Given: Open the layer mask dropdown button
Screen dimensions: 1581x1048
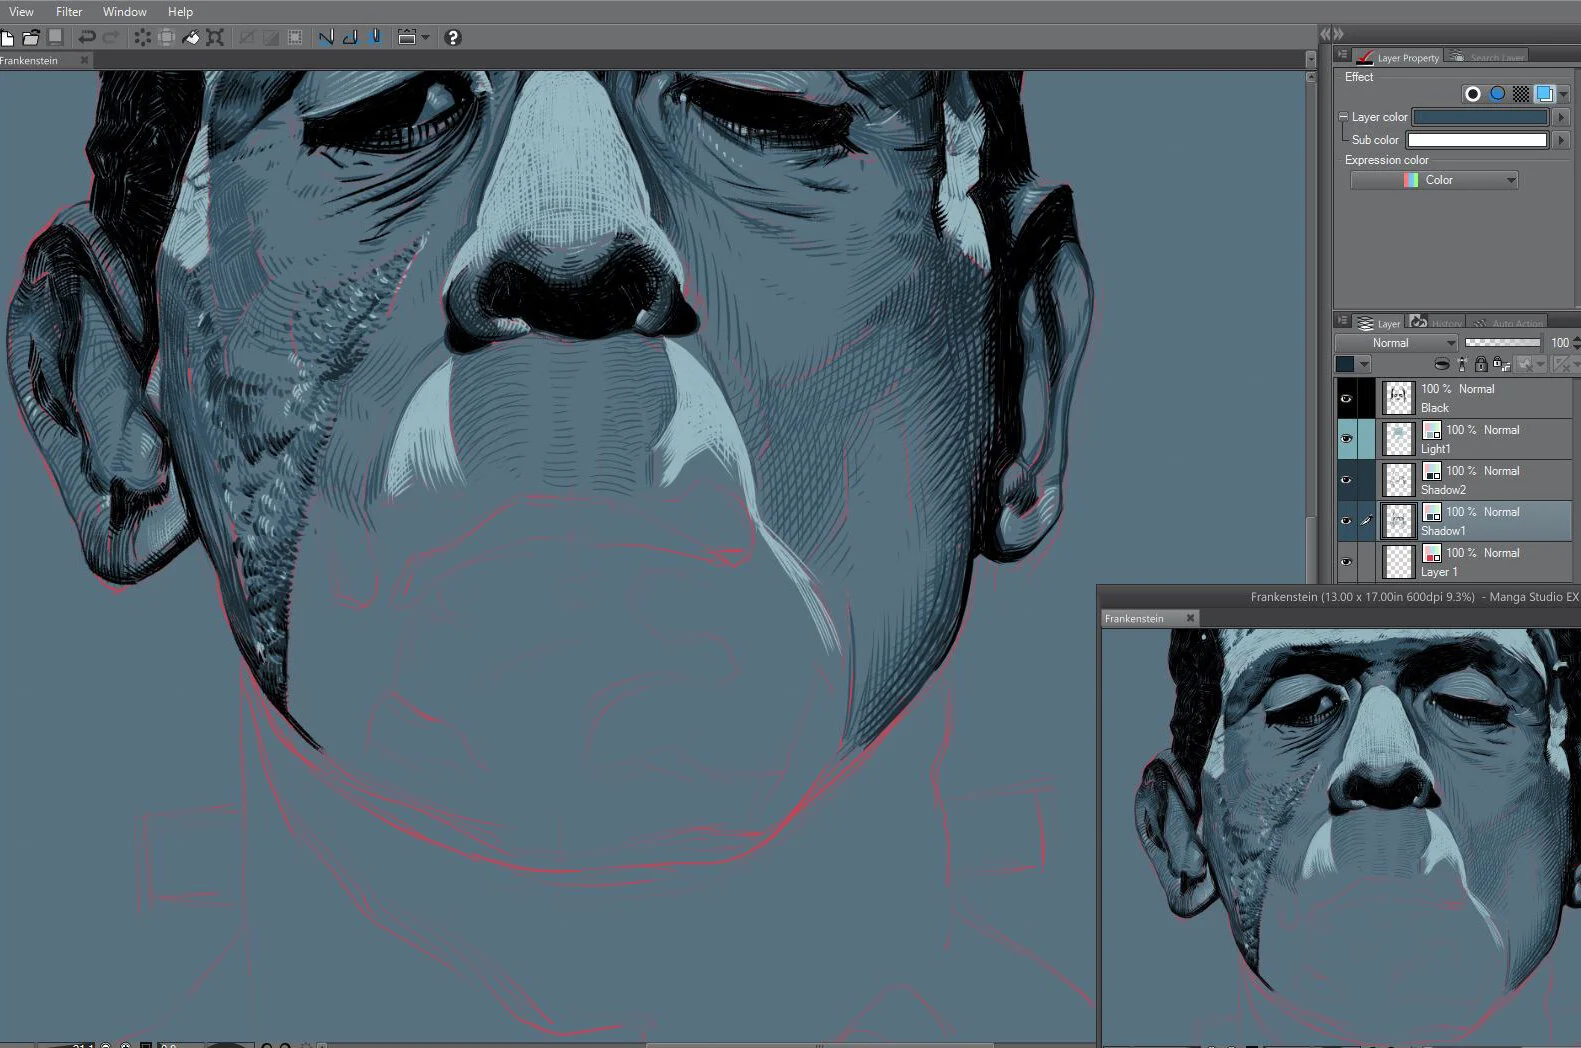Looking at the screenshot, I should click(1530, 364).
